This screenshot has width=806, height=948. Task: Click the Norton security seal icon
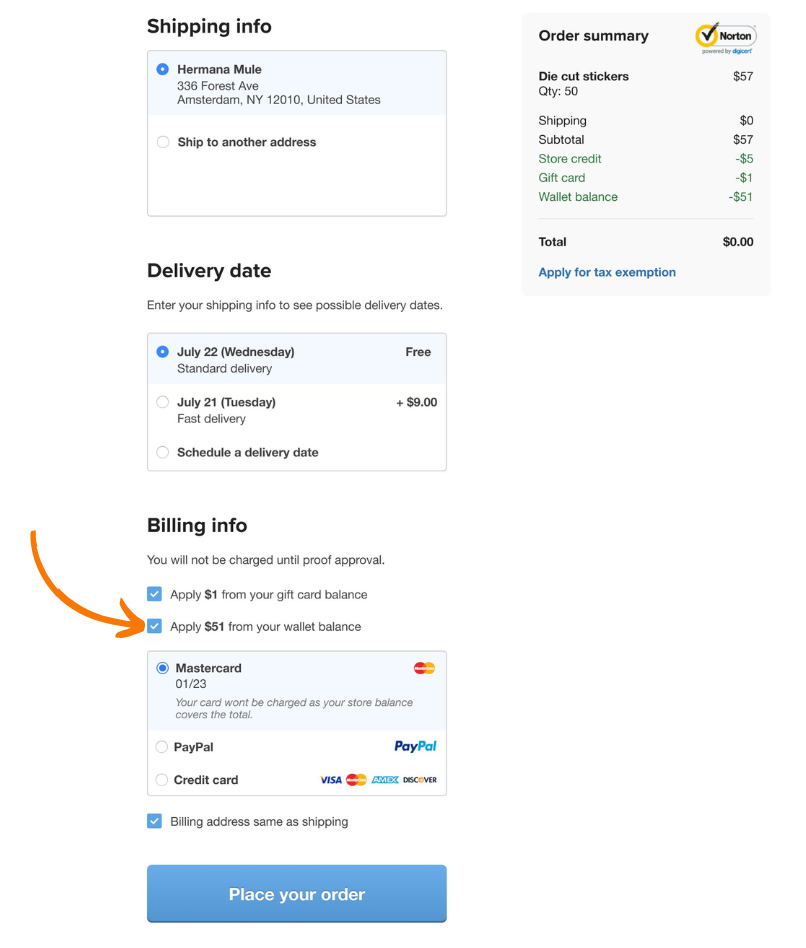click(725, 38)
